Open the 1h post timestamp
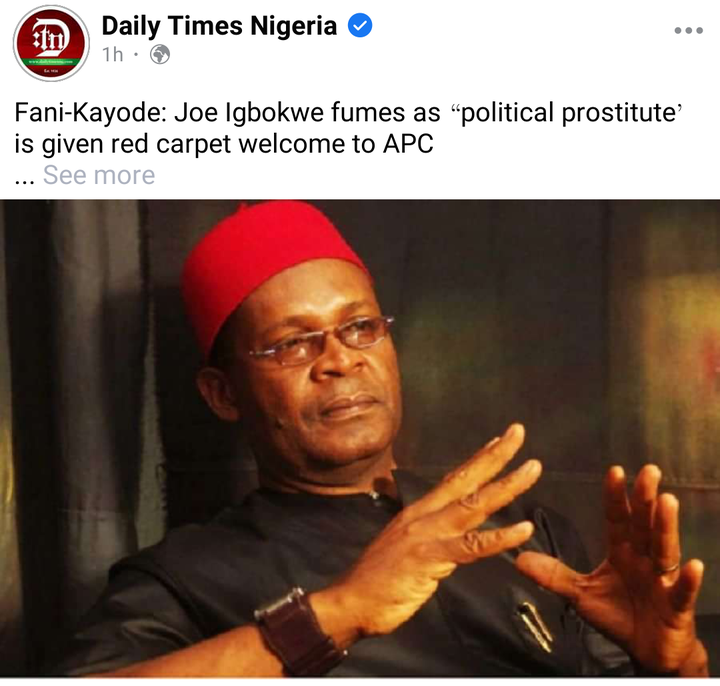Screen dimensions: 720x686 [113, 55]
